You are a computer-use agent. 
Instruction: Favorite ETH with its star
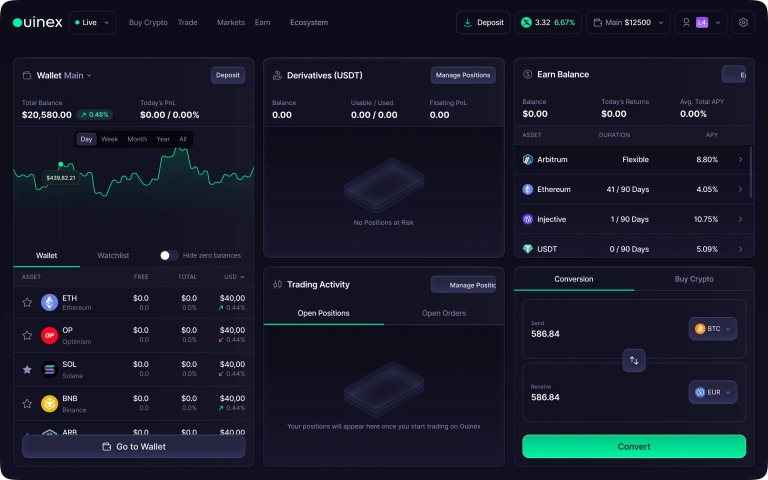tap(27, 302)
